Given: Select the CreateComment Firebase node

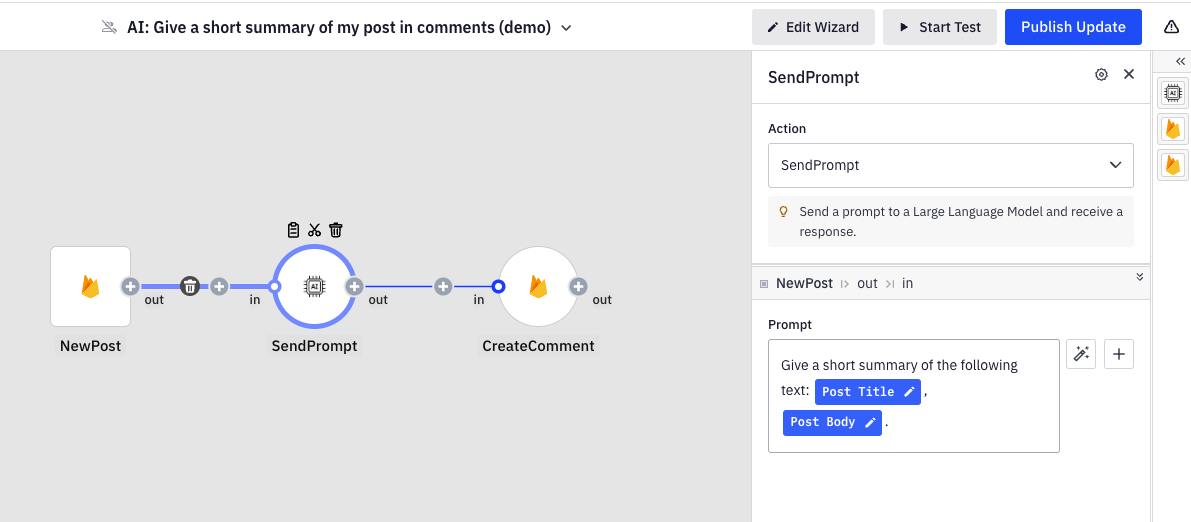Looking at the screenshot, I should point(538,287).
